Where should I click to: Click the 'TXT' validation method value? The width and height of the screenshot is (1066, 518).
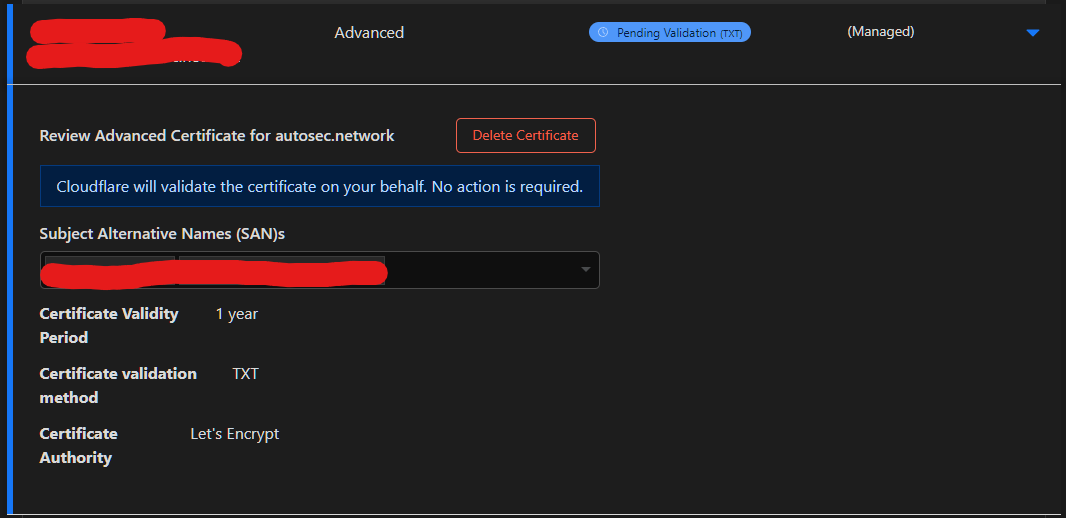click(245, 374)
